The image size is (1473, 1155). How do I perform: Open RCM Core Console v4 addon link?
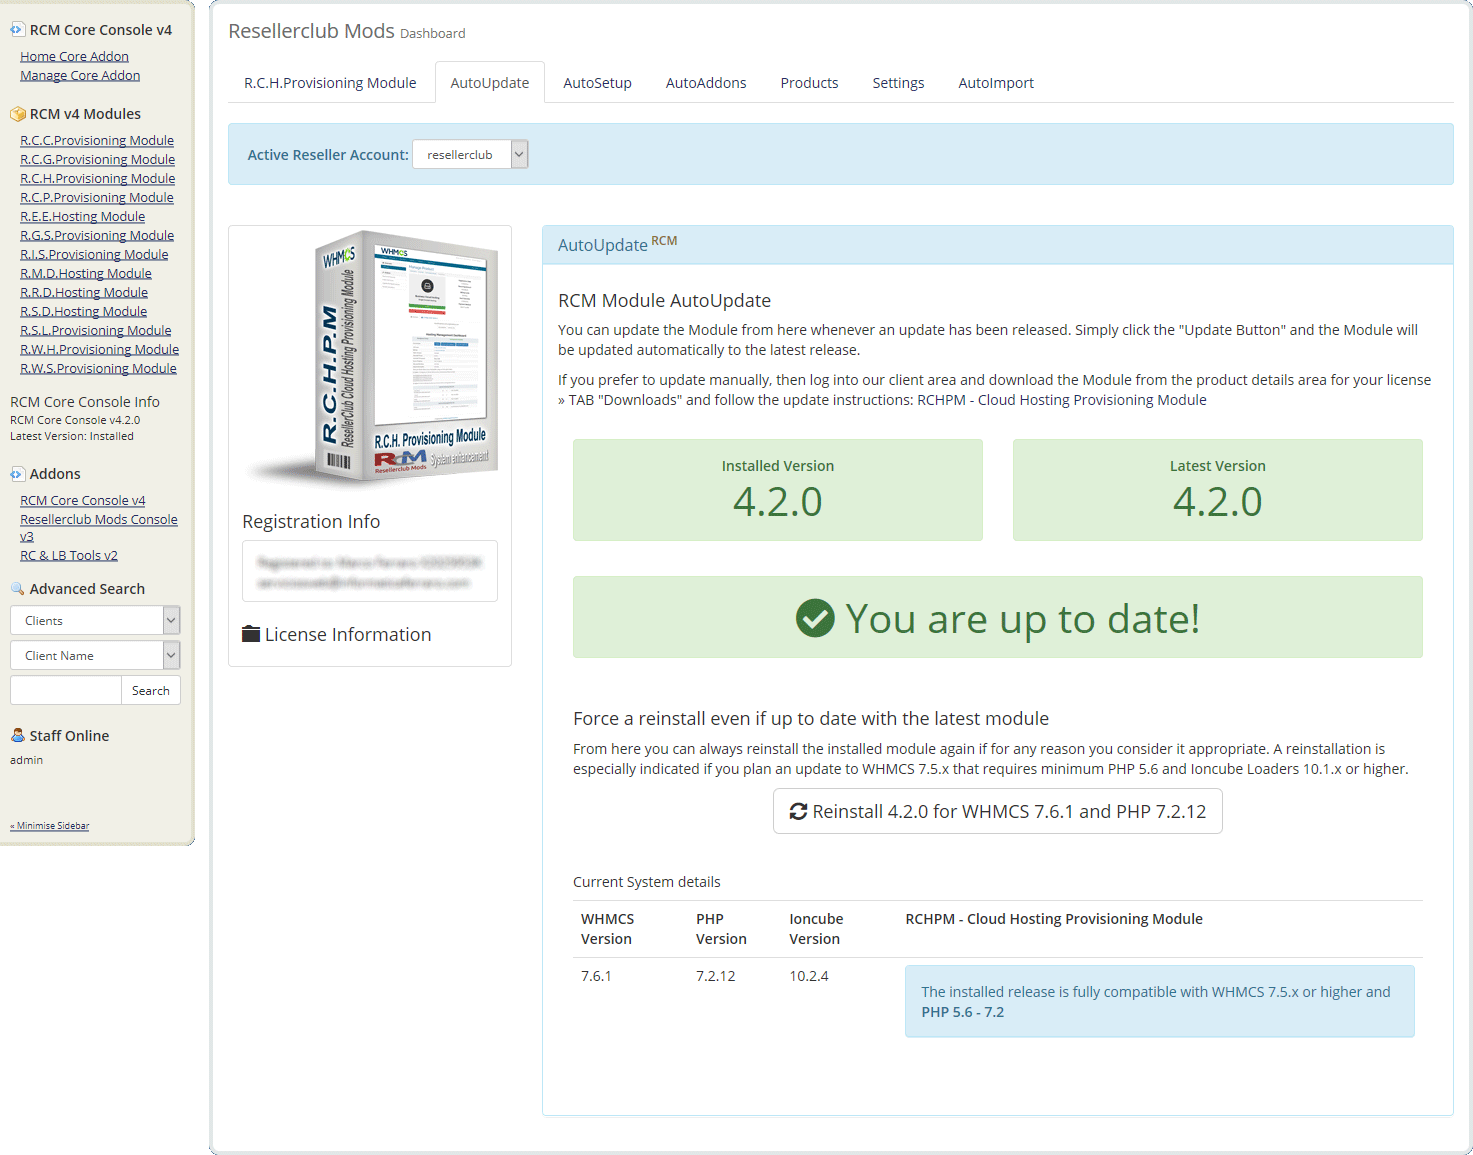tap(83, 500)
